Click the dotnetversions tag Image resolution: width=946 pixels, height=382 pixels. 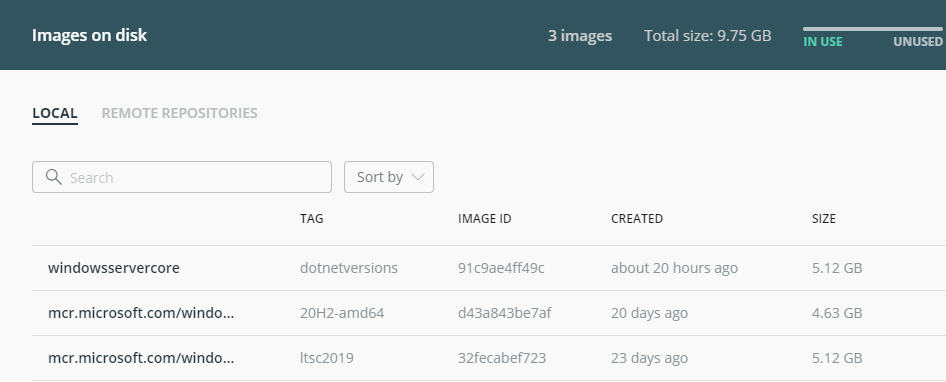pyautogui.click(x=349, y=268)
